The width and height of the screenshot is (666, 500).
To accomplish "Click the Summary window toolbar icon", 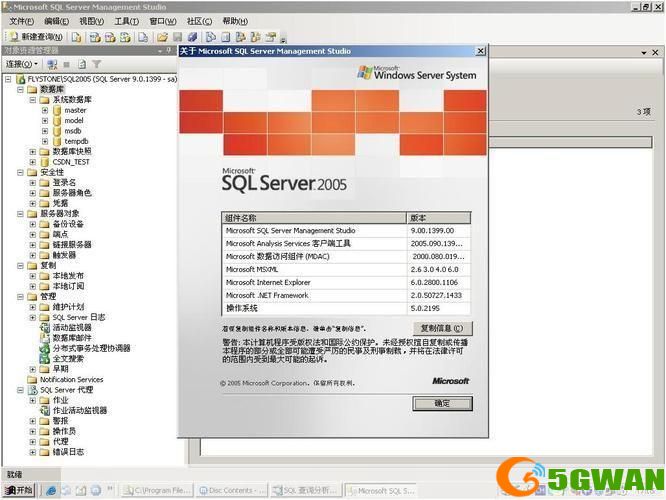I will [226, 37].
